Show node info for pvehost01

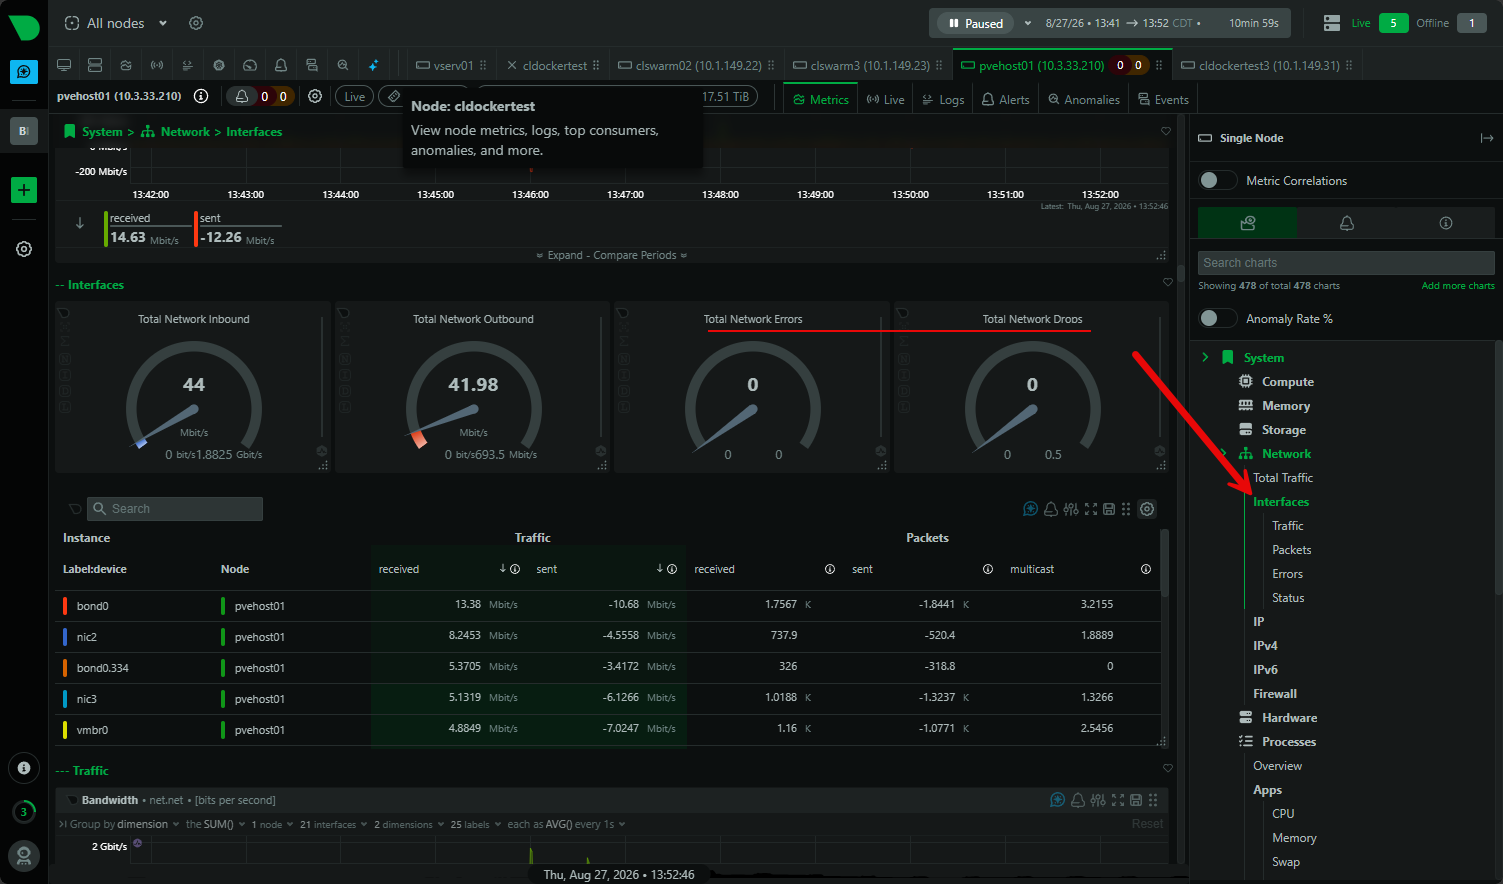click(201, 96)
